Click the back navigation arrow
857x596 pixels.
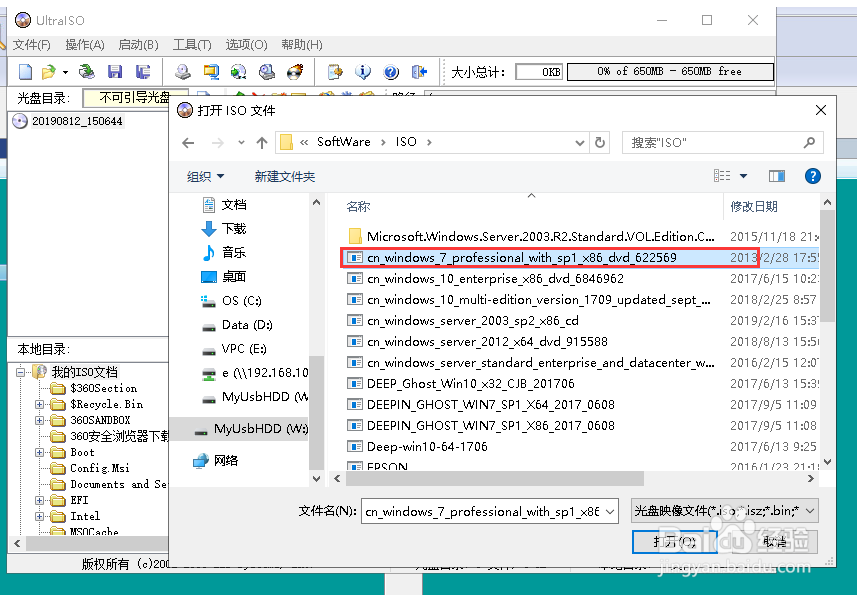point(187,143)
